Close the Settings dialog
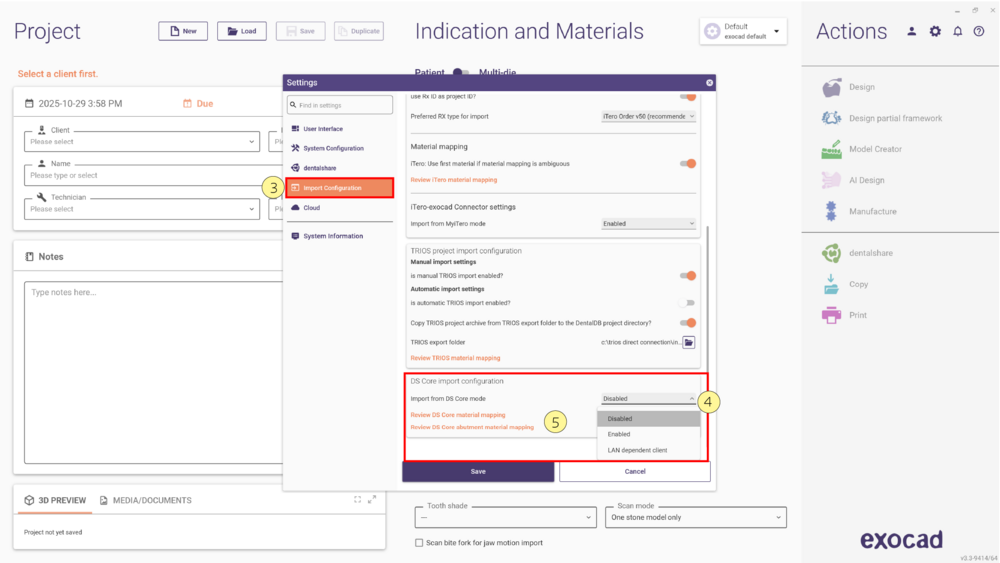Screen dimensions: 1000x563 click(709, 83)
